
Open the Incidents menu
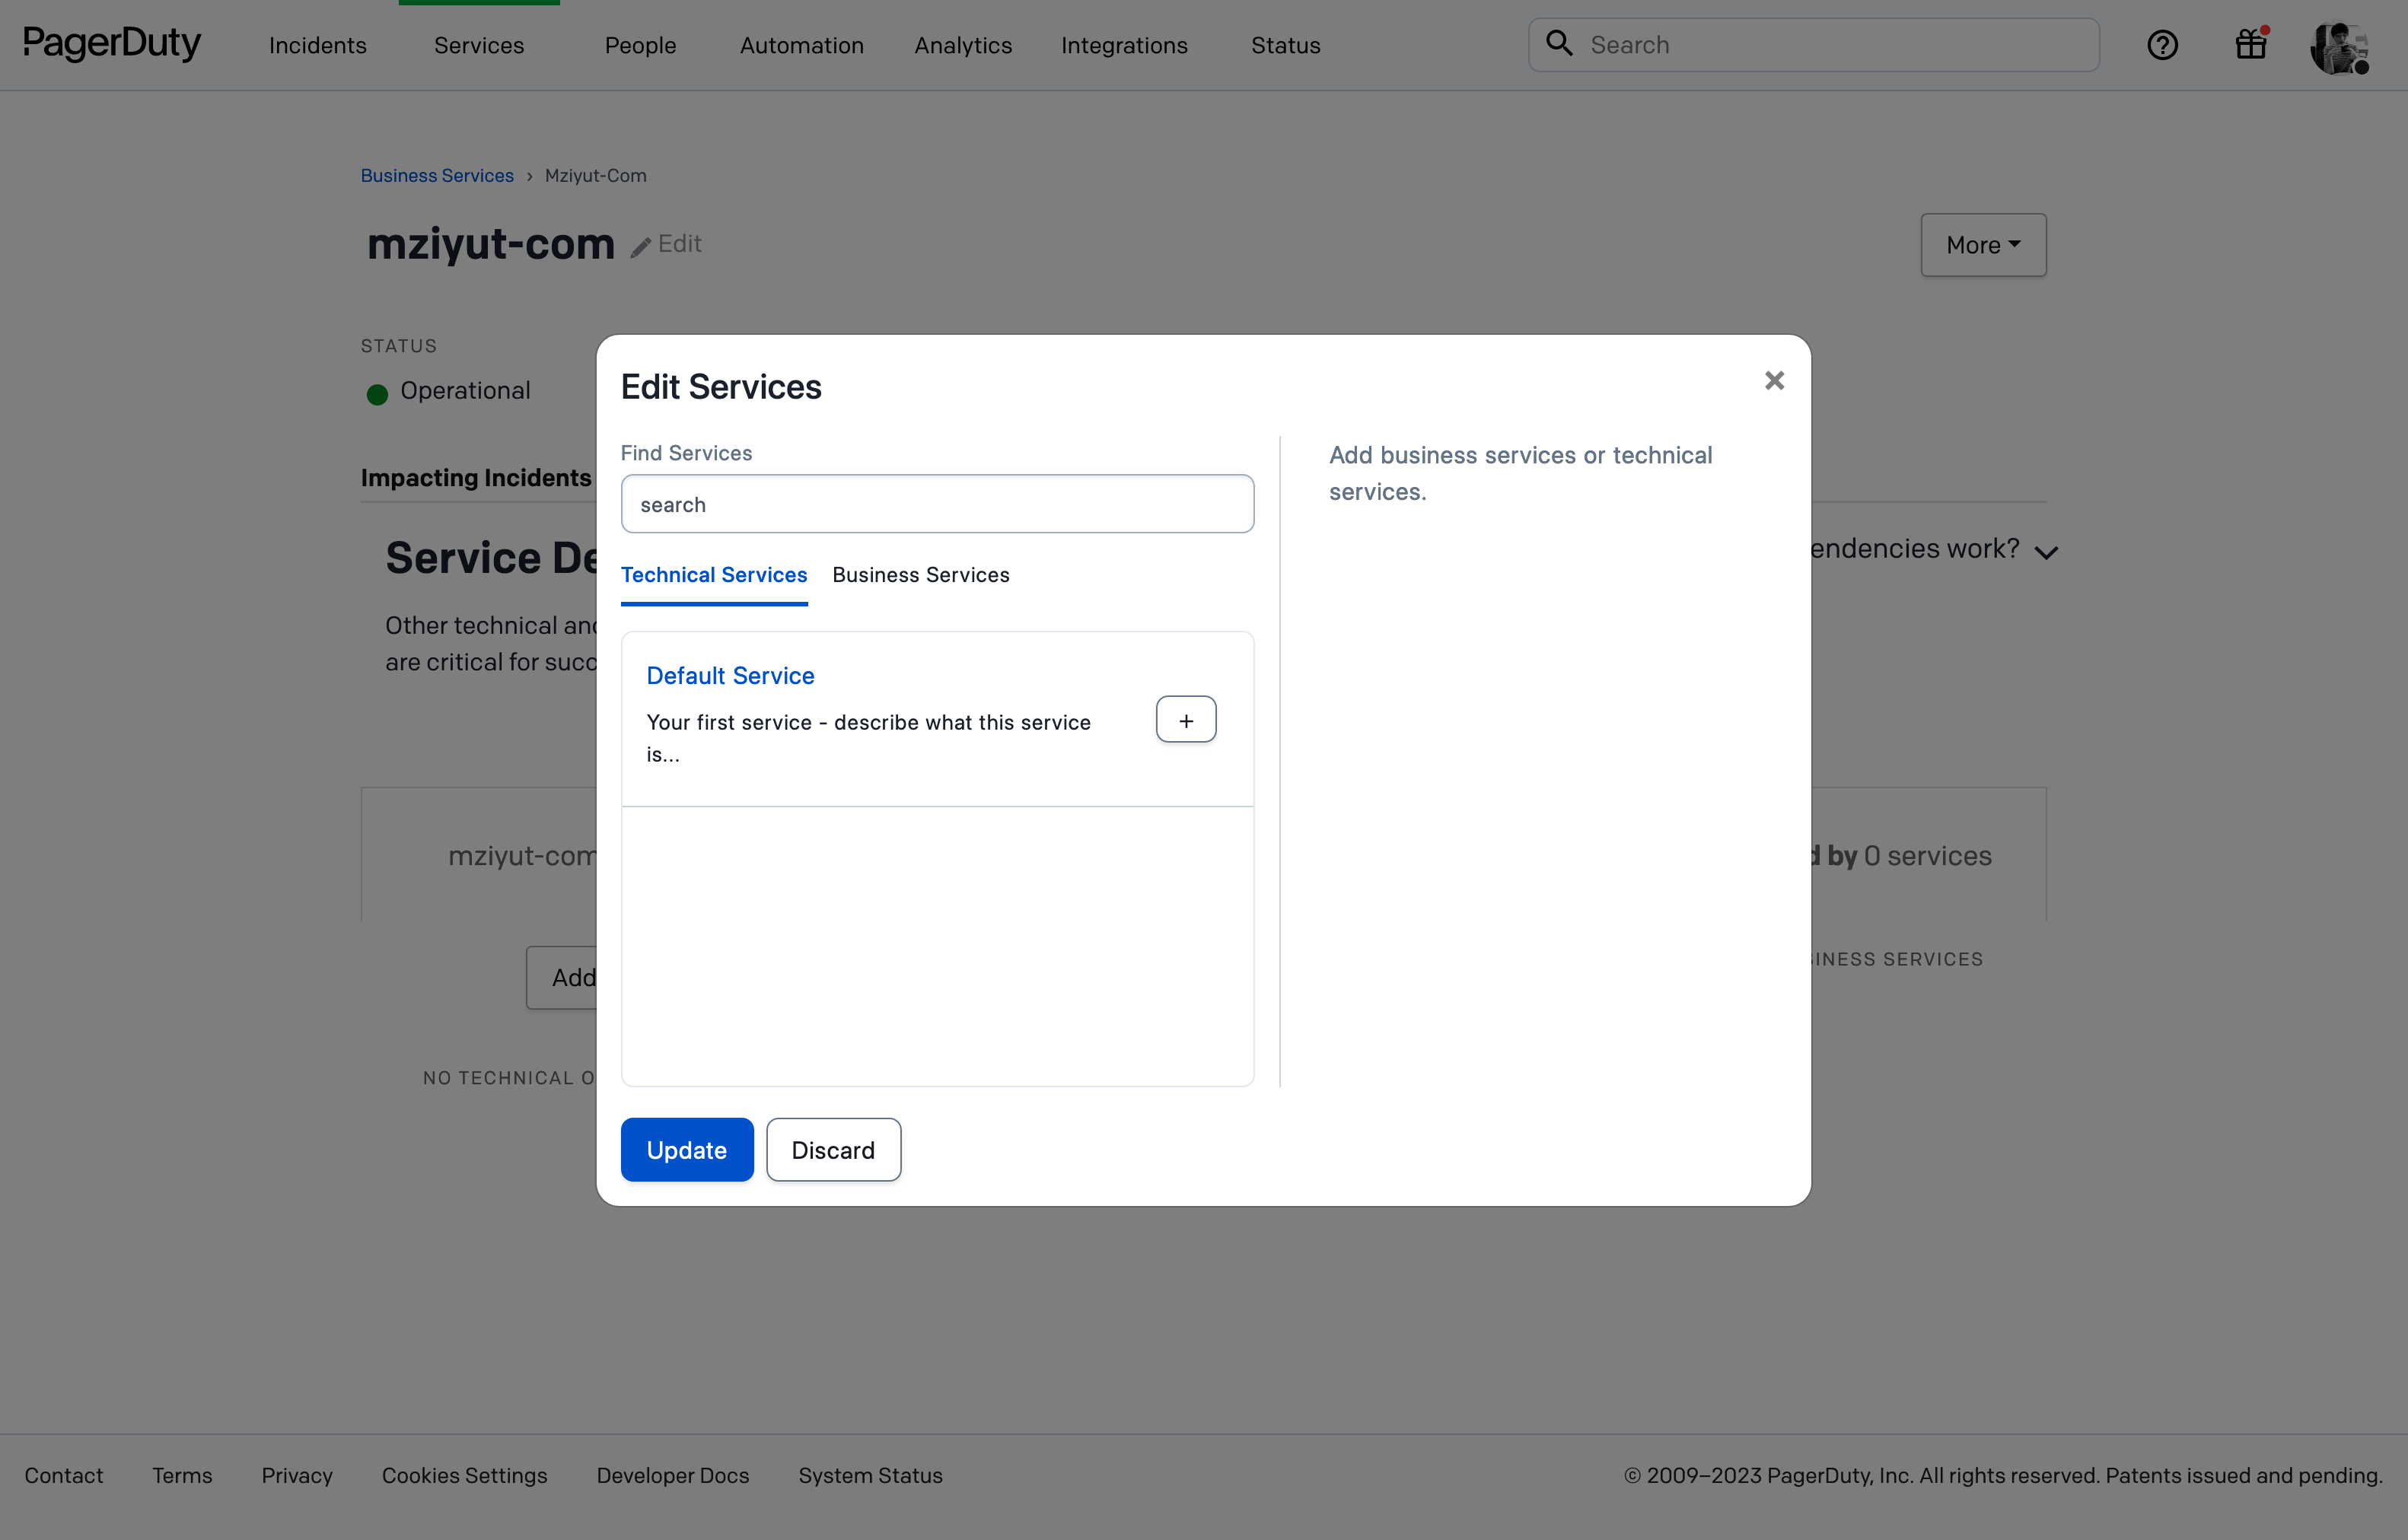tap(318, 45)
